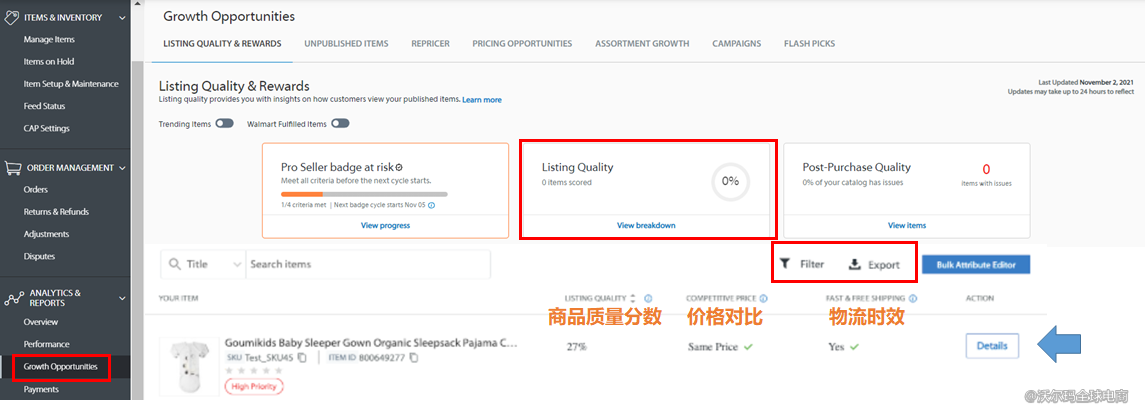Open Disputes in the sidebar
Image resolution: width=1145 pixels, height=408 pixels.
pyautogui.click(x=39, y=256)
